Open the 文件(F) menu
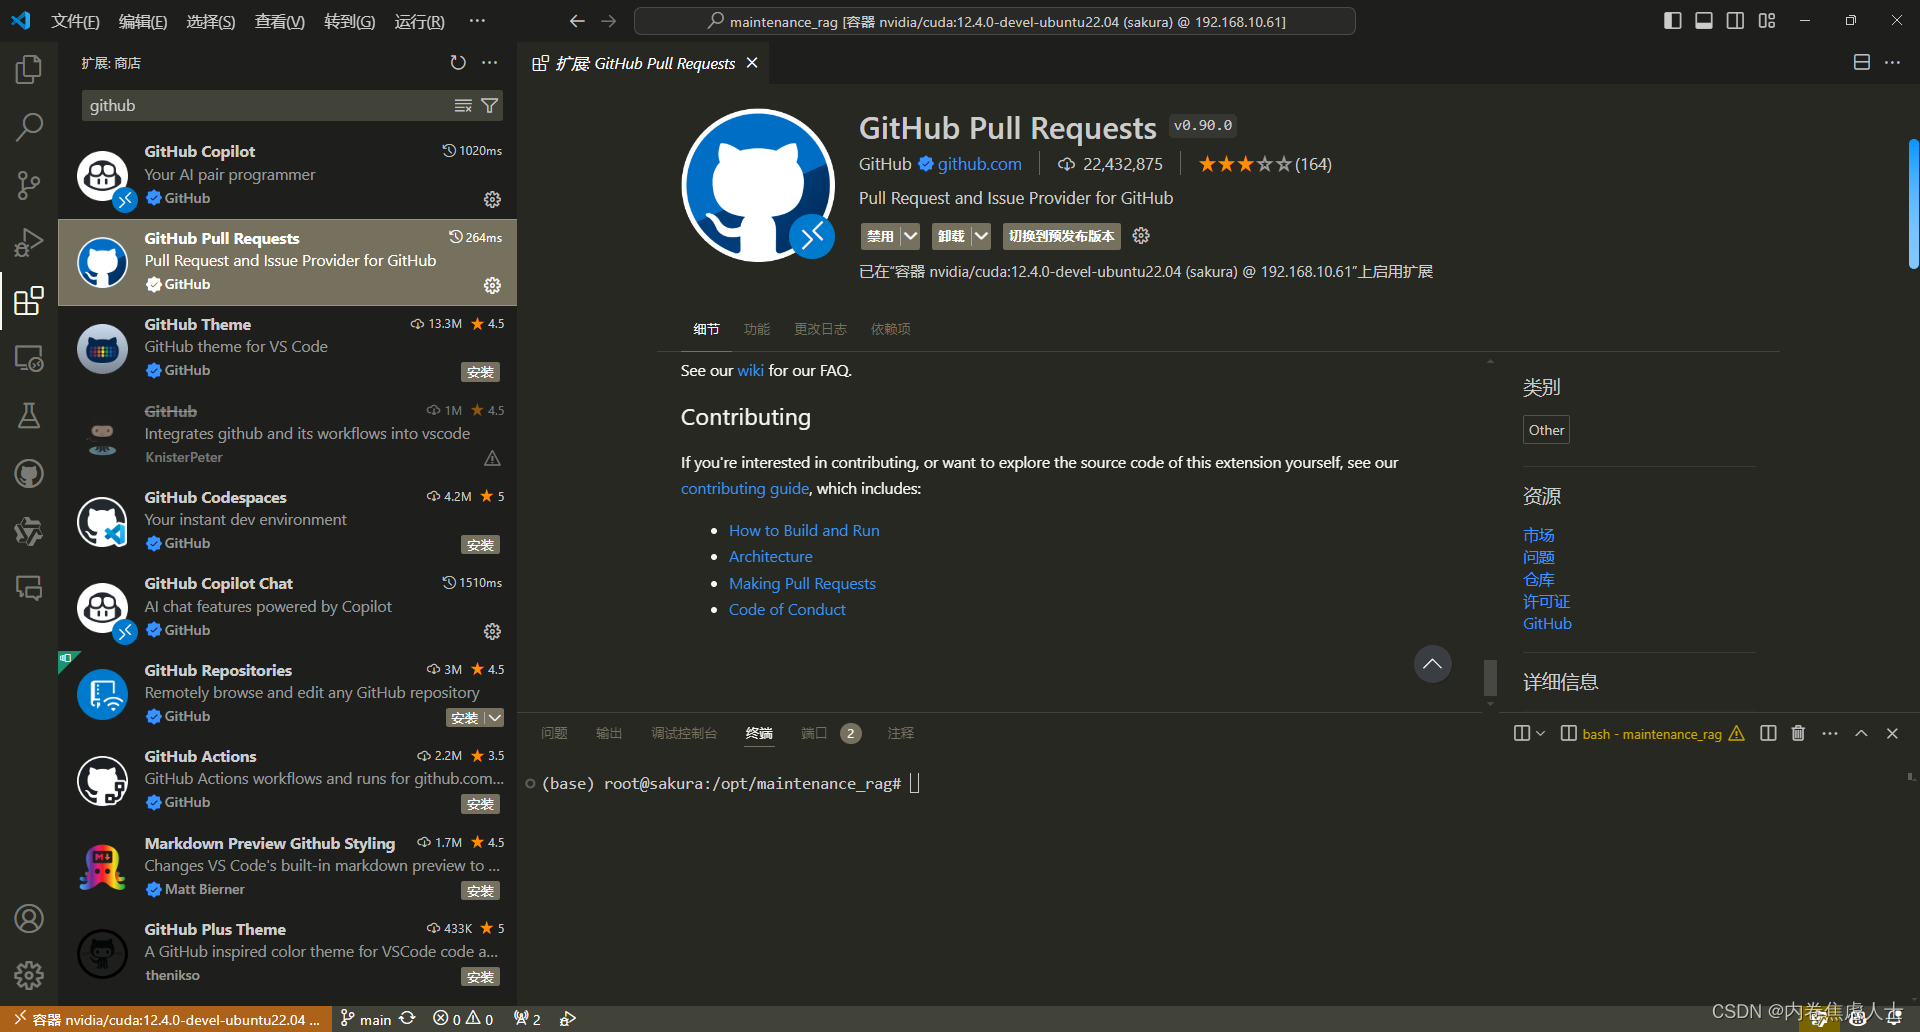 point(75,22)
